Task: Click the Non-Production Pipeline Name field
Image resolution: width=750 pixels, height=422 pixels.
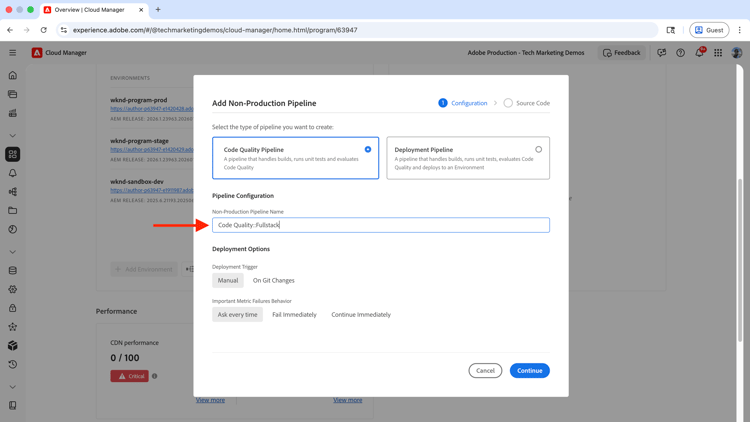Action: (381, 225)
